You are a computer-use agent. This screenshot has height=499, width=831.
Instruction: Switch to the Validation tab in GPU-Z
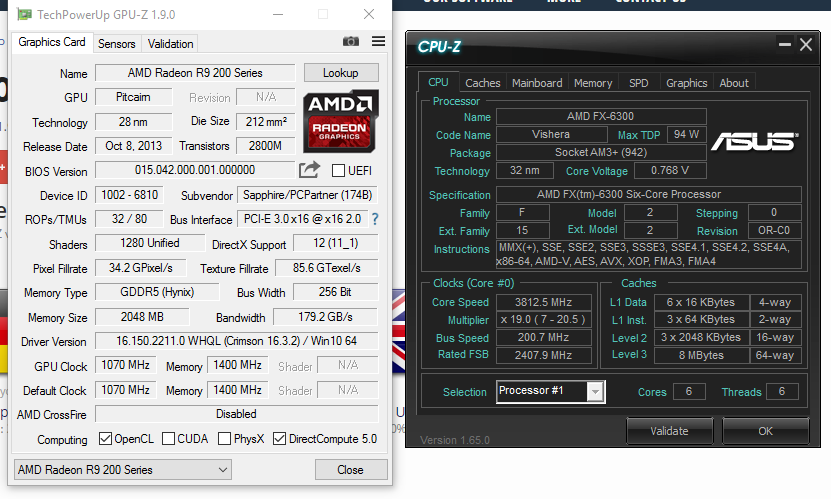pyautogui.click(x=170, y=44)
